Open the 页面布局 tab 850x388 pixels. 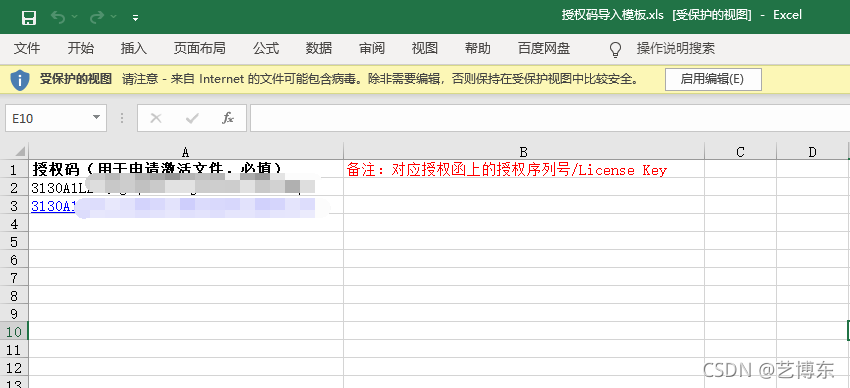[199, 48]
